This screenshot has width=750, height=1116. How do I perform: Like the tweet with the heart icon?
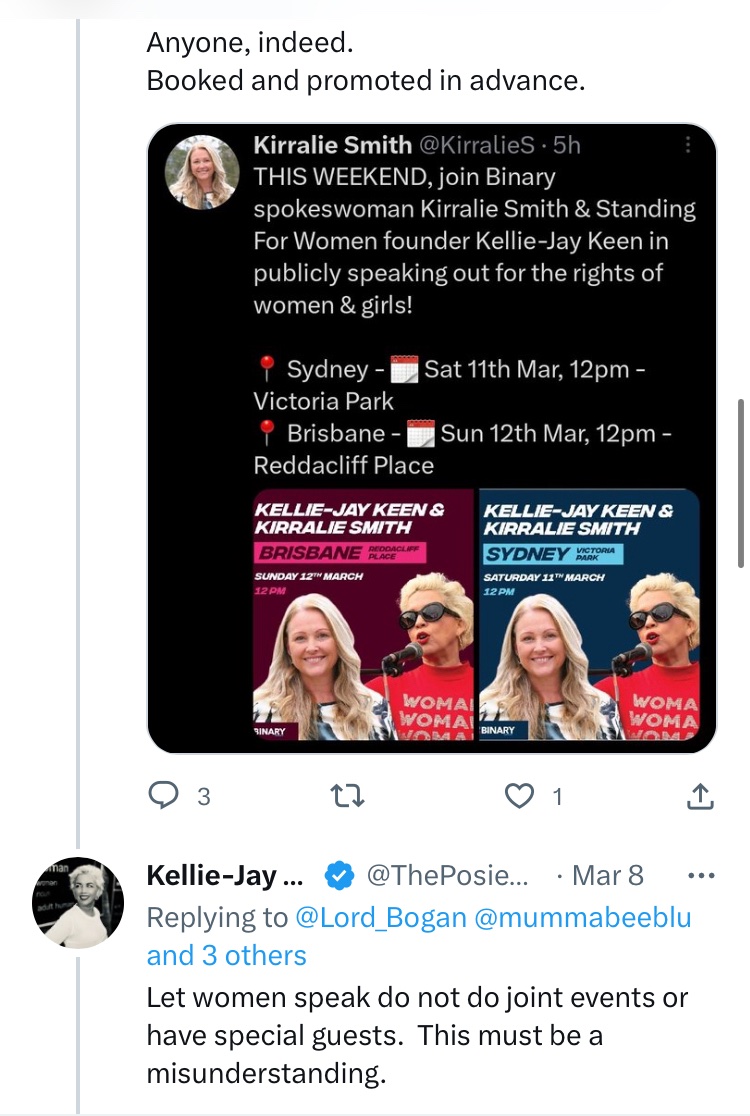(x=519, y=796)
